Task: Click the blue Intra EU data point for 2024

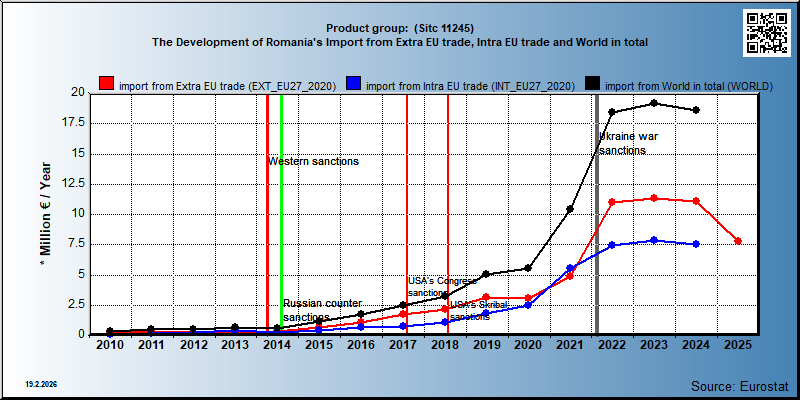Action: tap(696, 244)
